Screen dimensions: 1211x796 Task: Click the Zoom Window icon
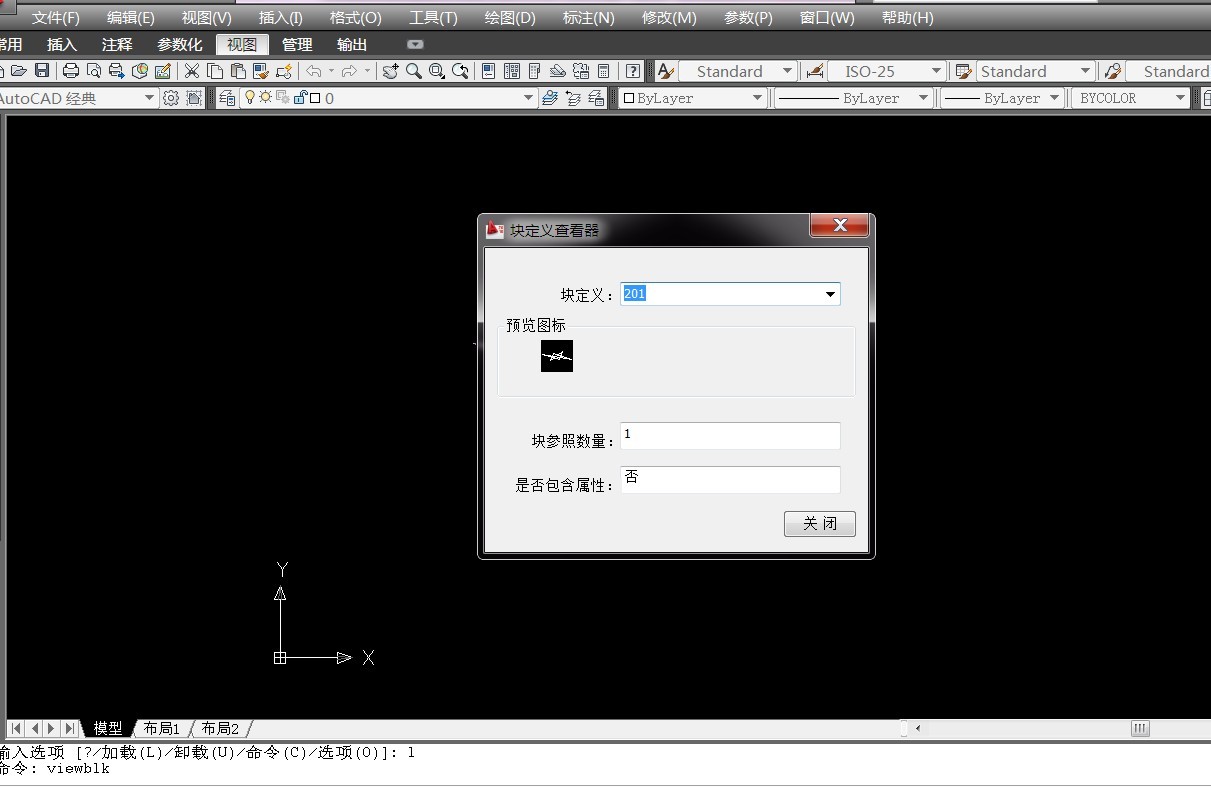pyautogui.click(x=437, y=71)
